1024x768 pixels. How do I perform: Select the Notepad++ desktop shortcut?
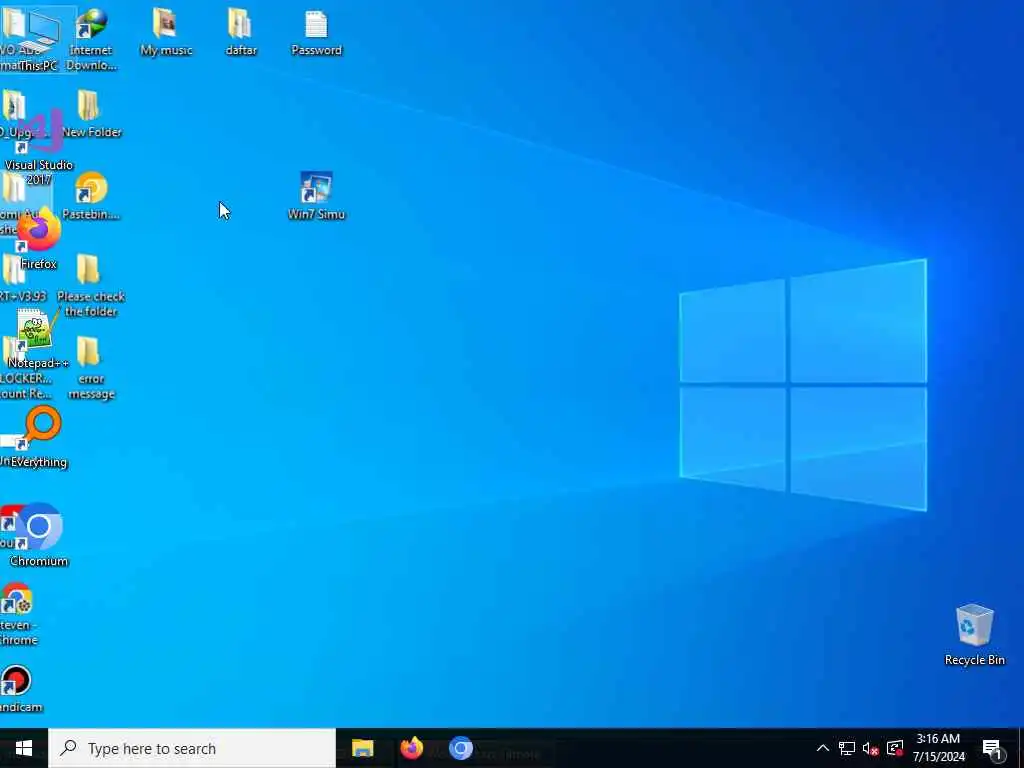coord(37,340)
